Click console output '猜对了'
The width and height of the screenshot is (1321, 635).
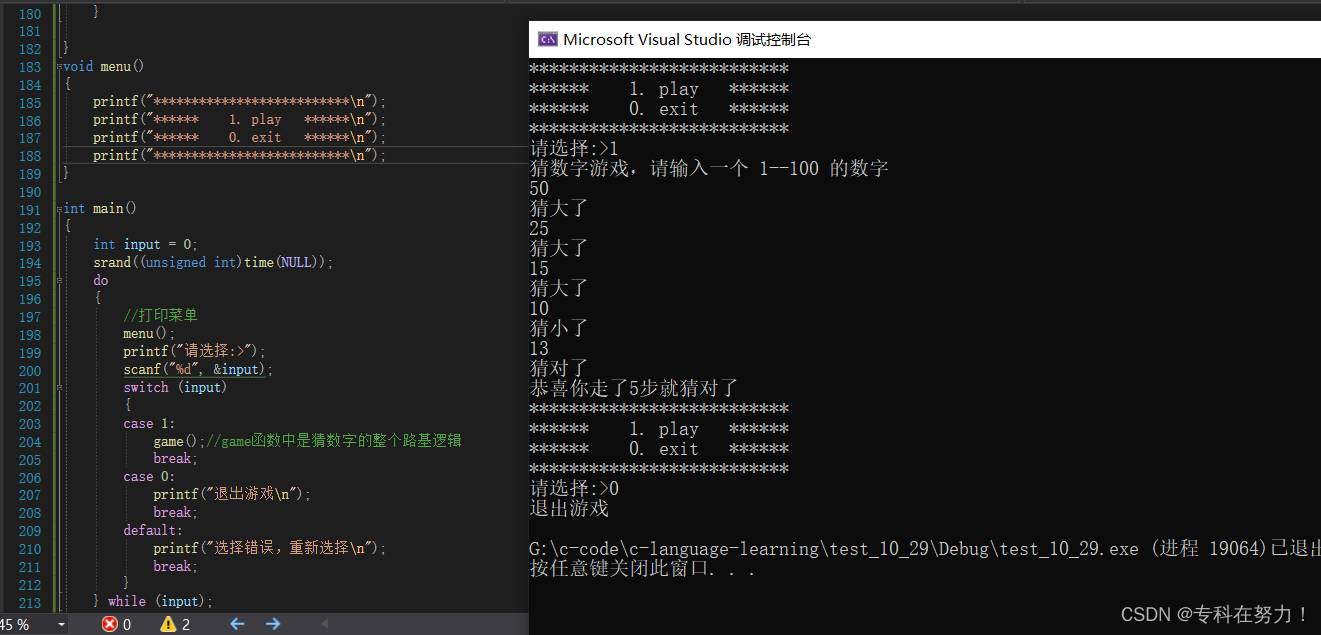click(559, 368)
